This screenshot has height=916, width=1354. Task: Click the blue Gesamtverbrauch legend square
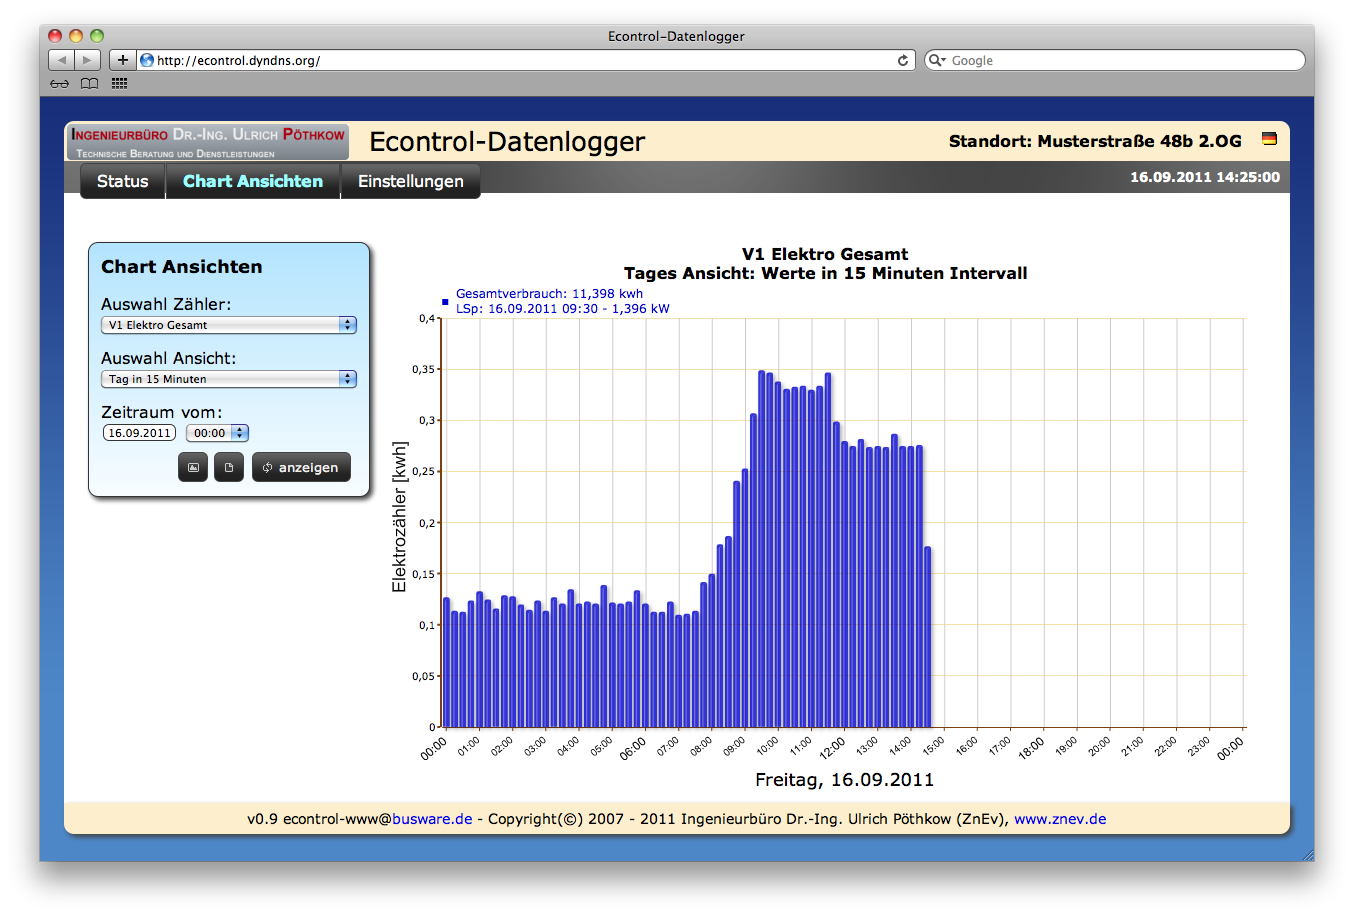coord(445,301)
